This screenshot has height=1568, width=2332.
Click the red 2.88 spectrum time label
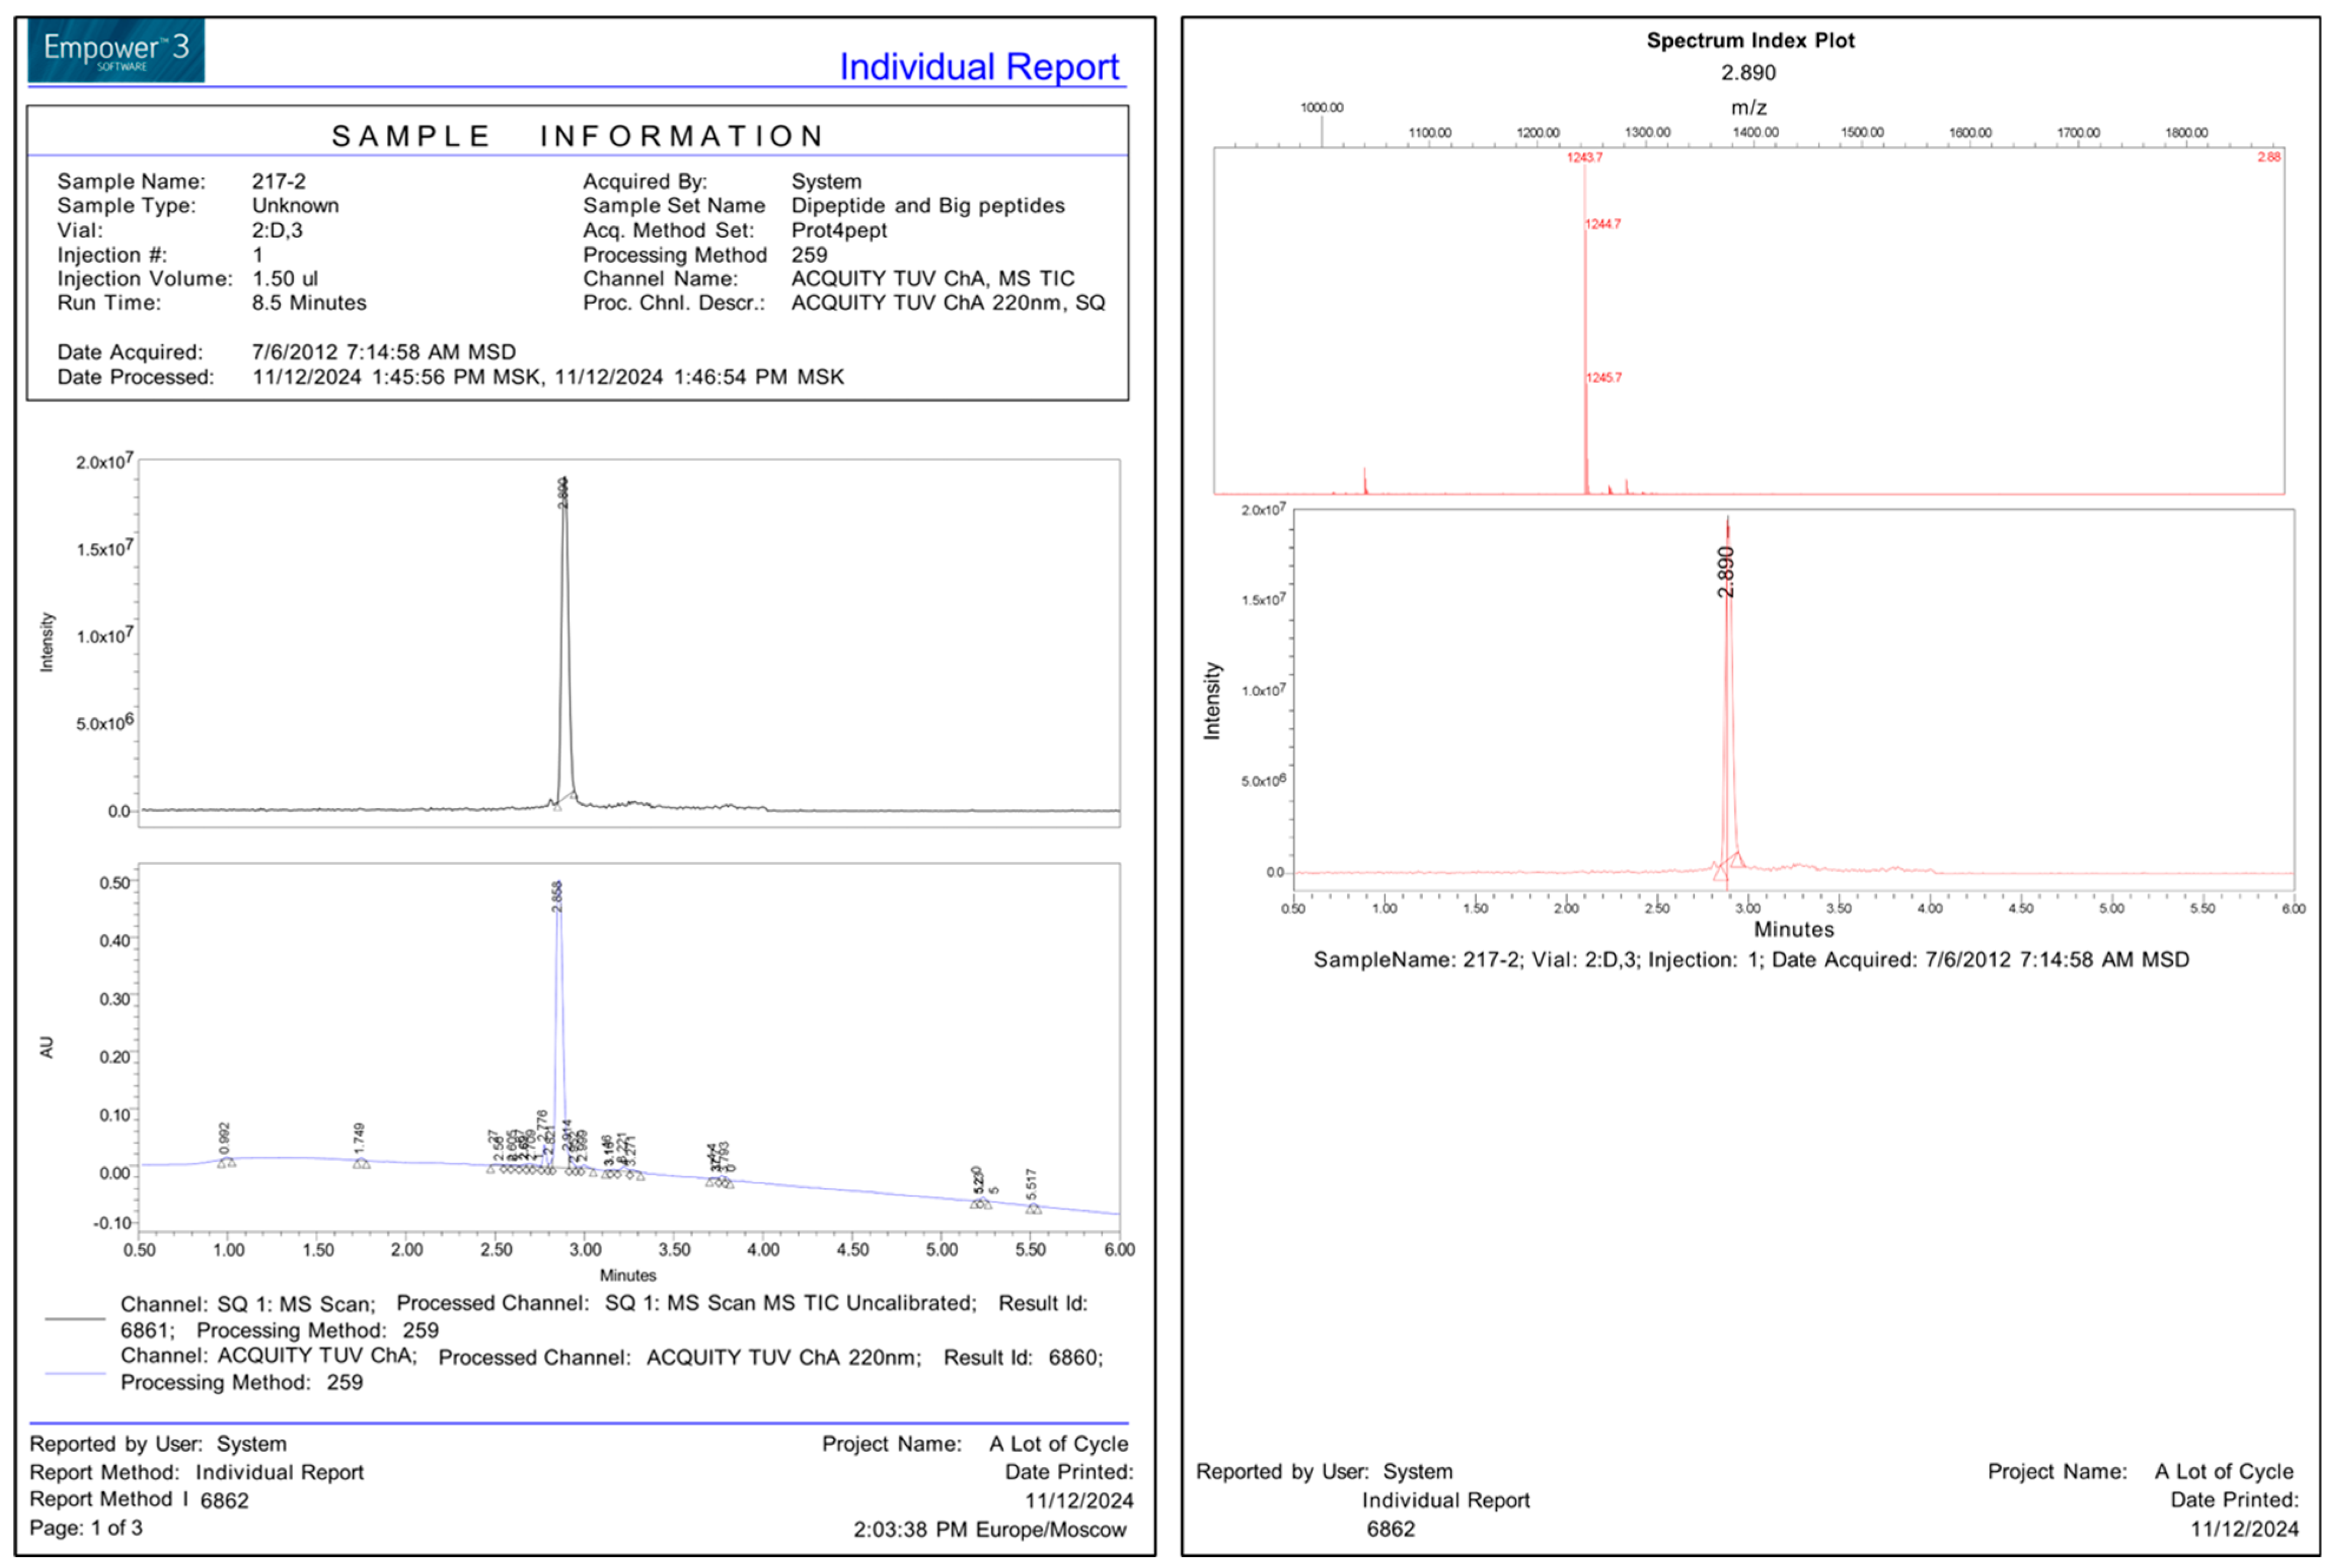pyautogui.click(x=2268, y=157)
